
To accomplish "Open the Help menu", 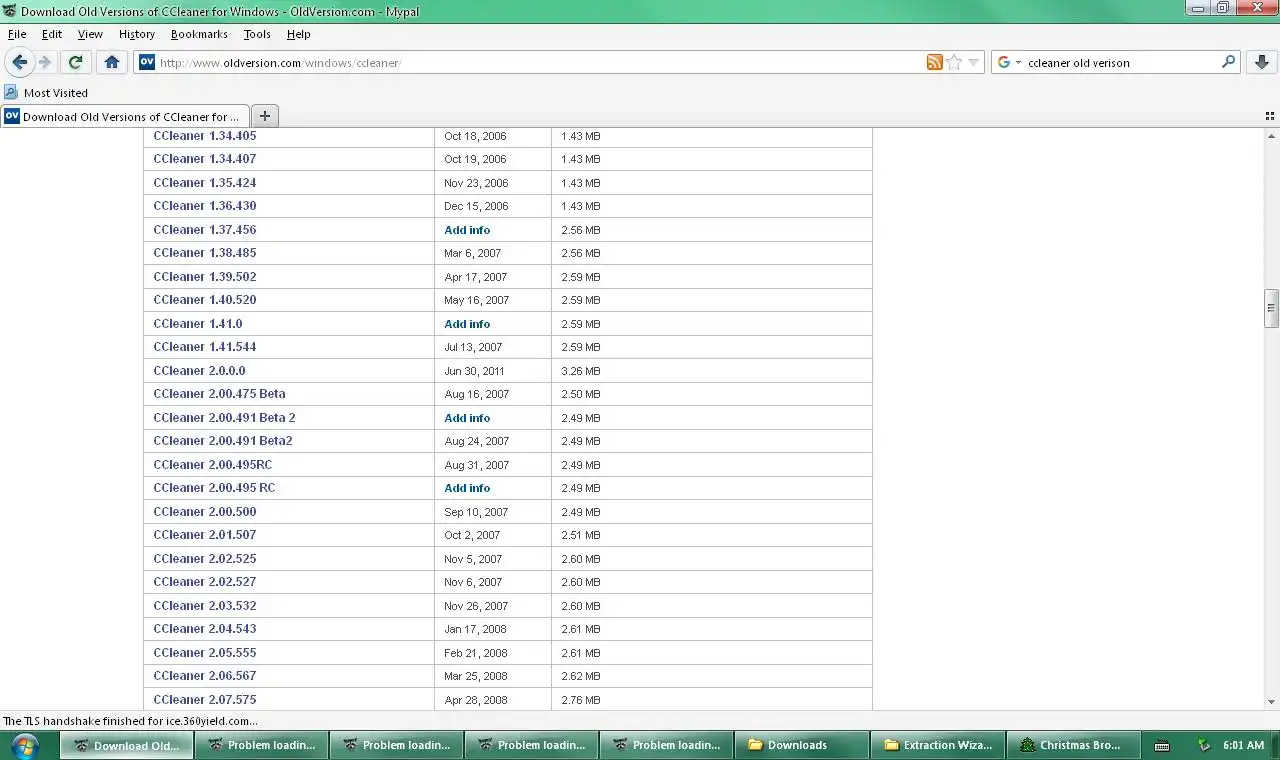I will click(x=299, y=34).
